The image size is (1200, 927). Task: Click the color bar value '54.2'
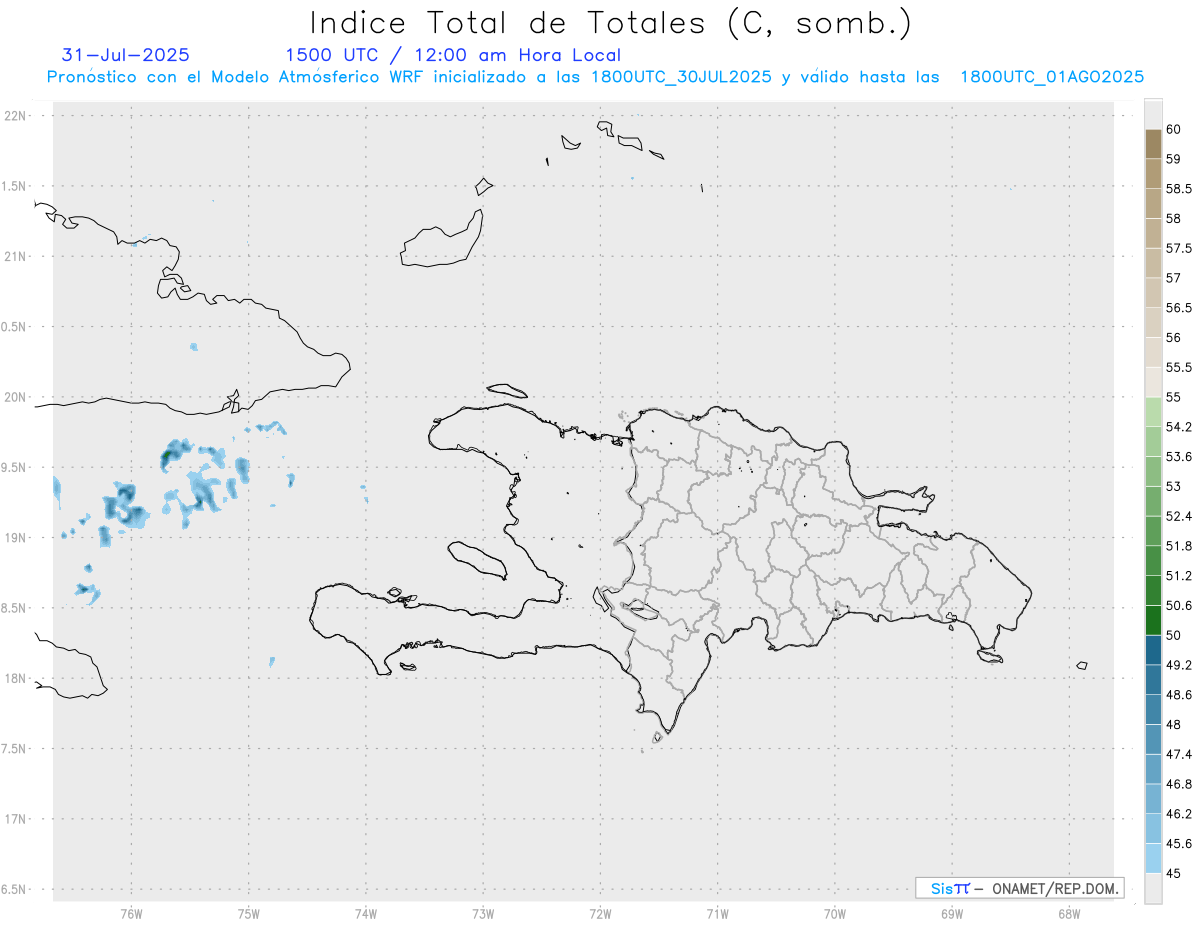1178,427
